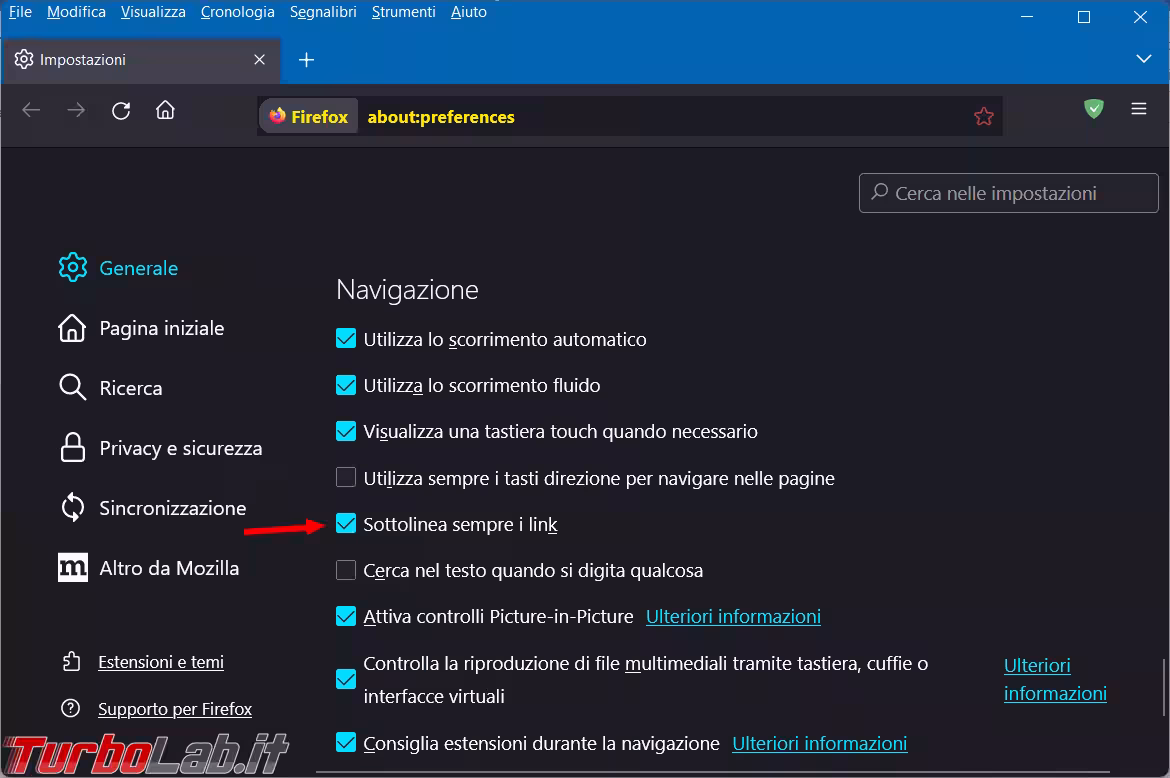The image size is (1170, 778).
Task: Uncheck Sottolinea sempre i link
Action: point(346,524)
